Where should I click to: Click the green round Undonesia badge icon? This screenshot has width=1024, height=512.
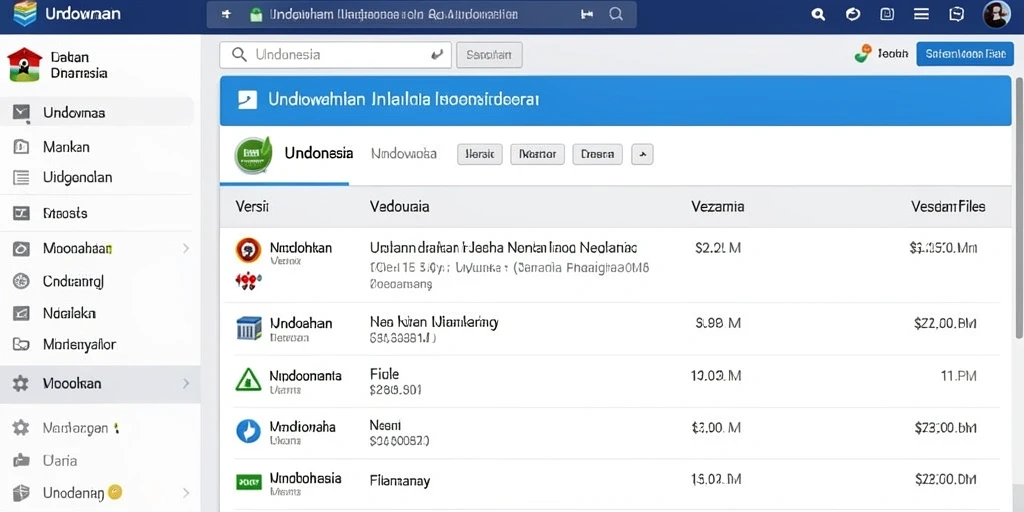(253, 155)
